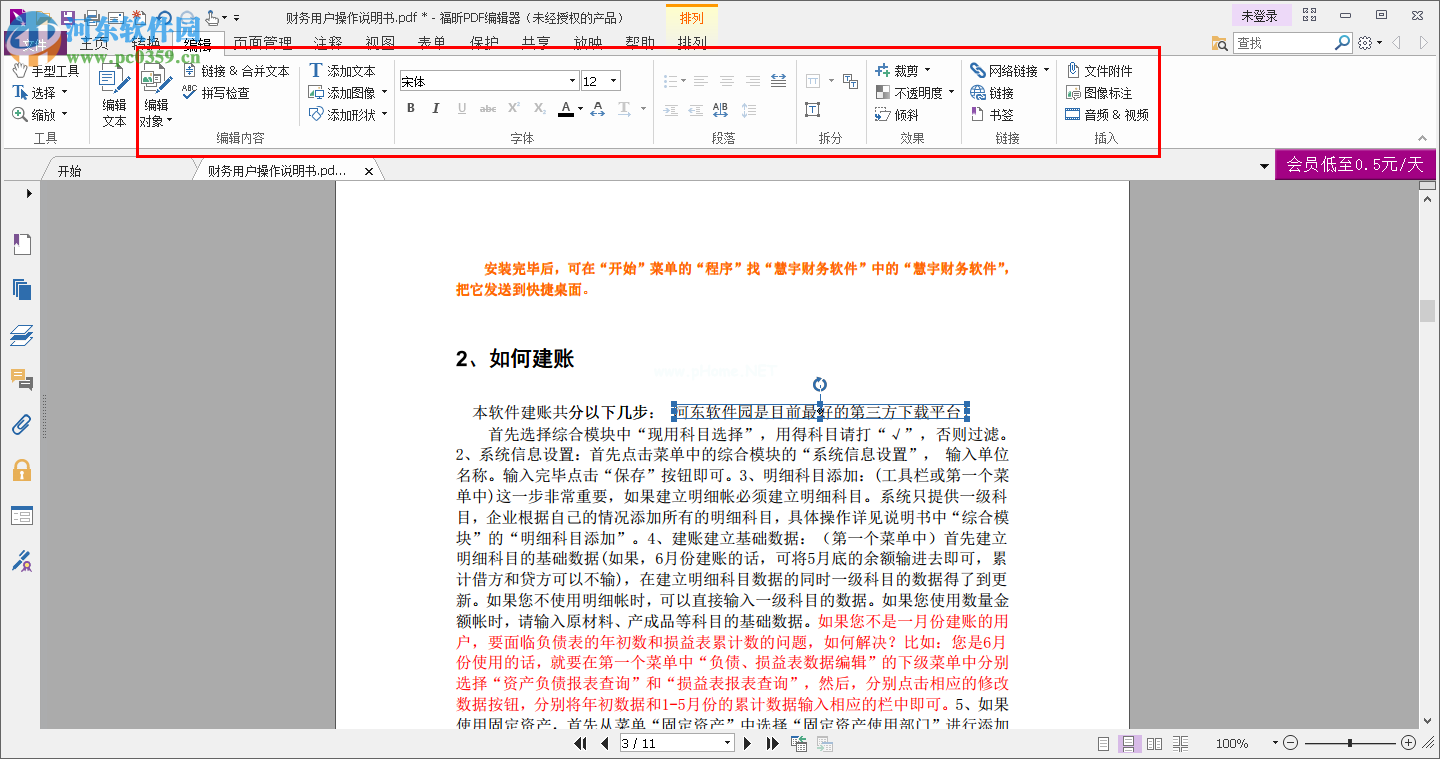Click the Tilt/Shear (倾斜) effect
This screenshot has width=1440, height=759.
click(x=897, y=115)
